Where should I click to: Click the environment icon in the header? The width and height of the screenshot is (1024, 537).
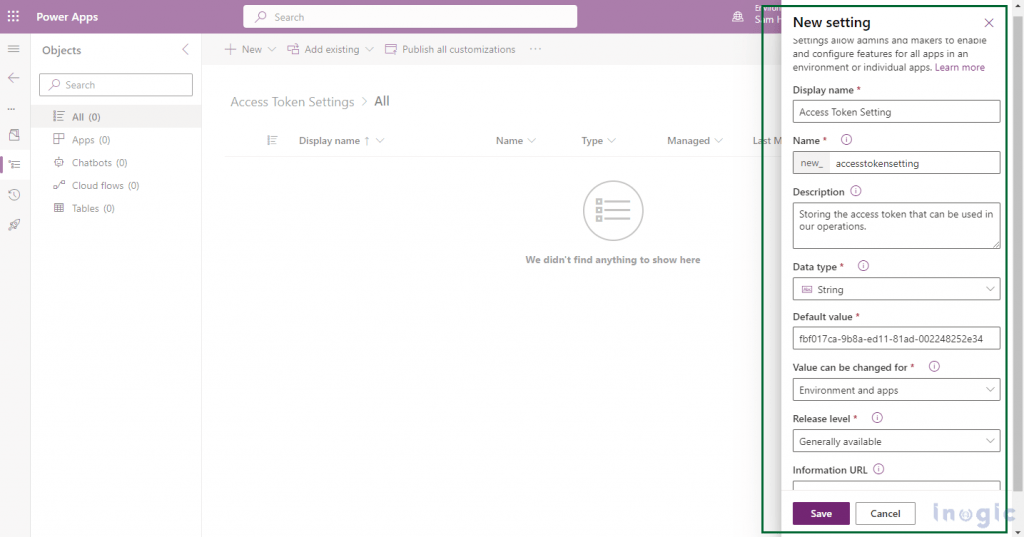click(738, 17)
